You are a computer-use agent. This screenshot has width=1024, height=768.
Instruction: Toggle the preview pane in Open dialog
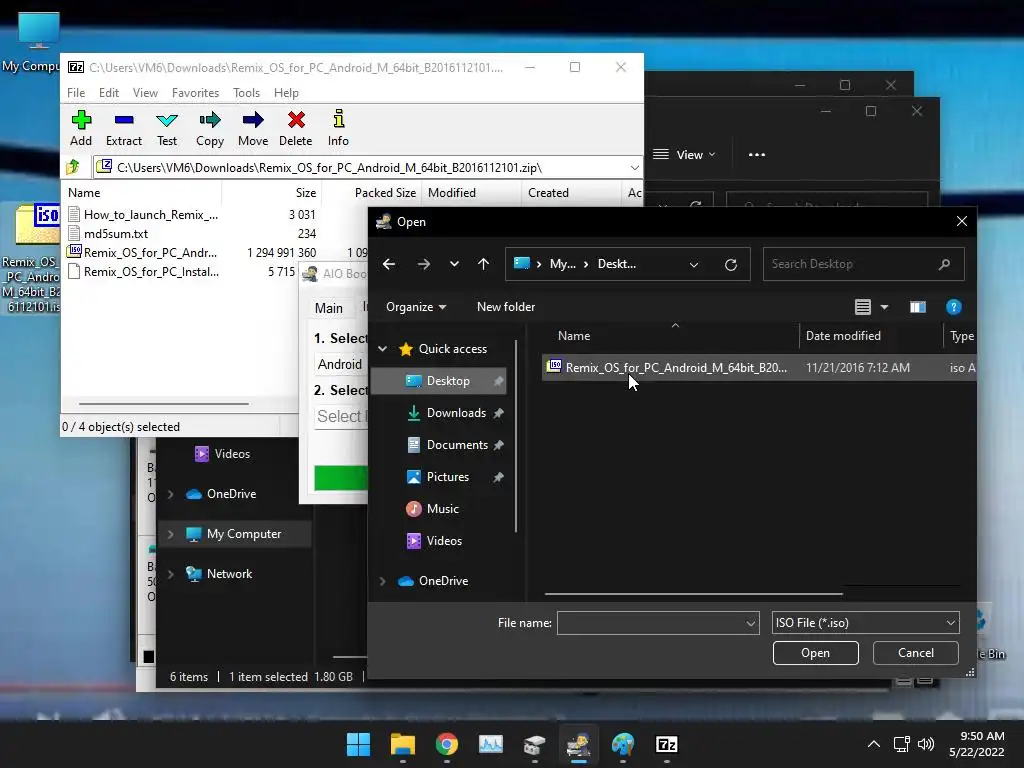click(x=918, y=307)
